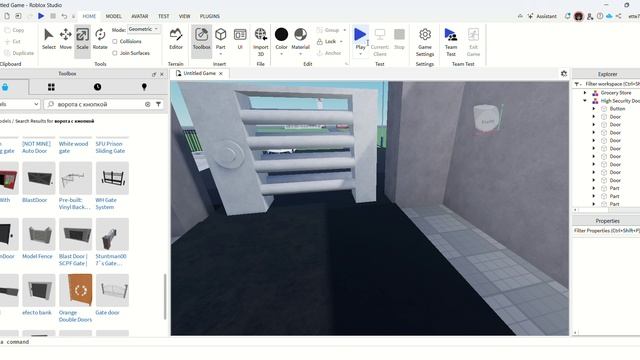The image size is (640, 360).
Task: Collapse the High Security Door model
Action: [585, 100]
